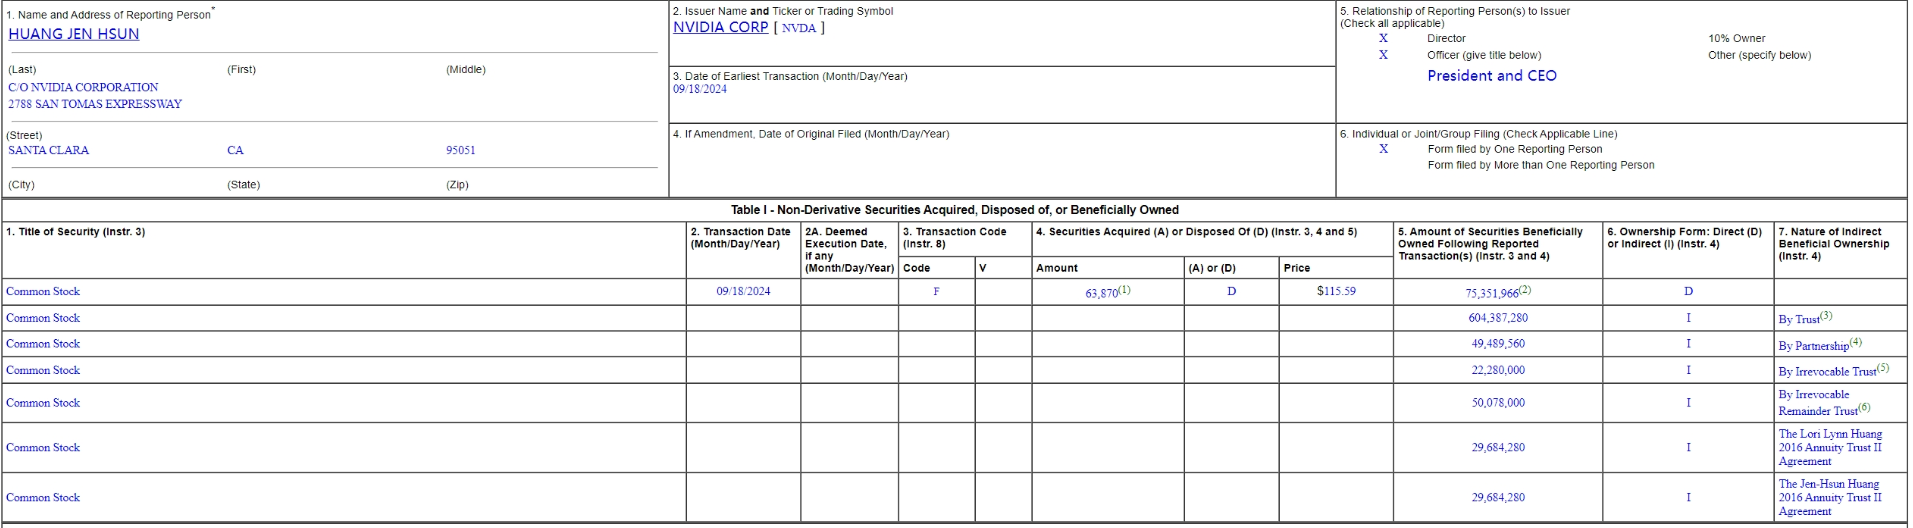1913x528 pixels.
Task: Open the HUANG JEN HSUN reporting person link
Action: [x=73, y=34]
